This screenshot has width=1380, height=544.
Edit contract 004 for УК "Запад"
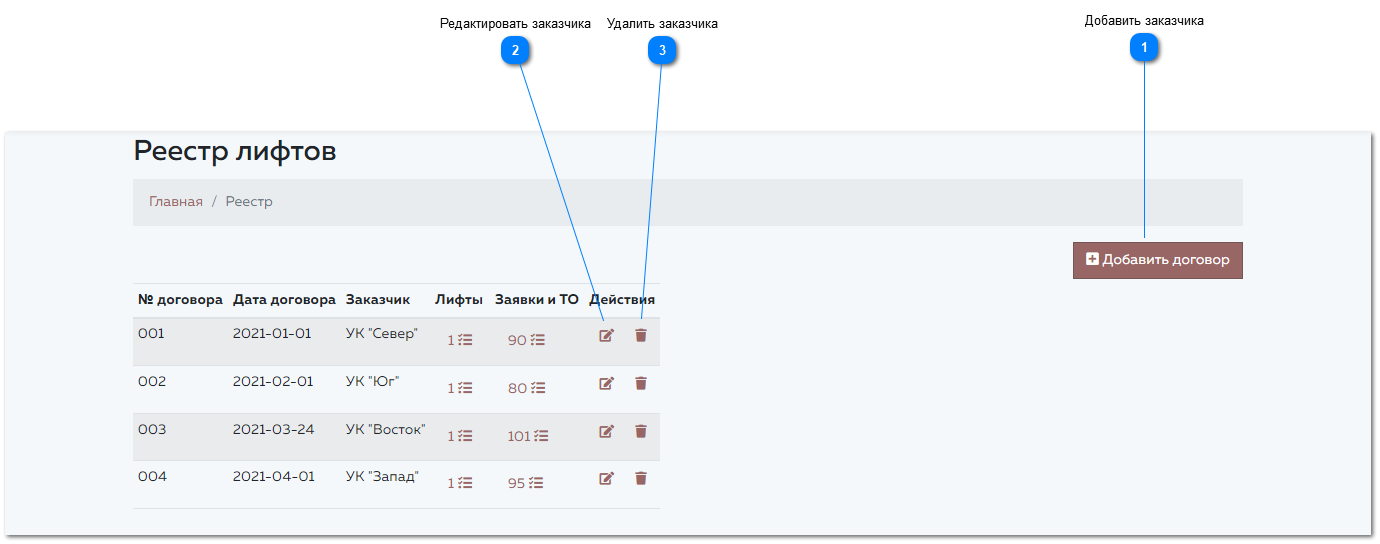pos(606,479)
